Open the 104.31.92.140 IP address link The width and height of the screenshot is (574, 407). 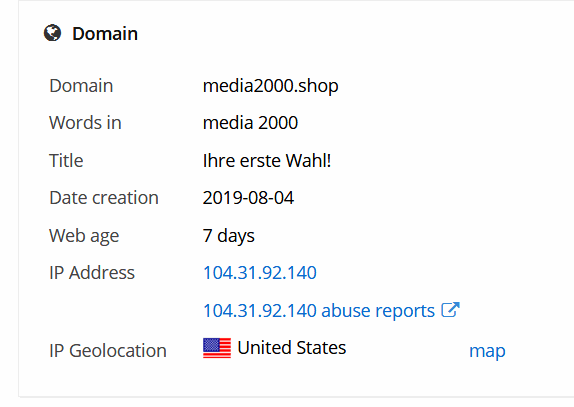tap(260, 273)
